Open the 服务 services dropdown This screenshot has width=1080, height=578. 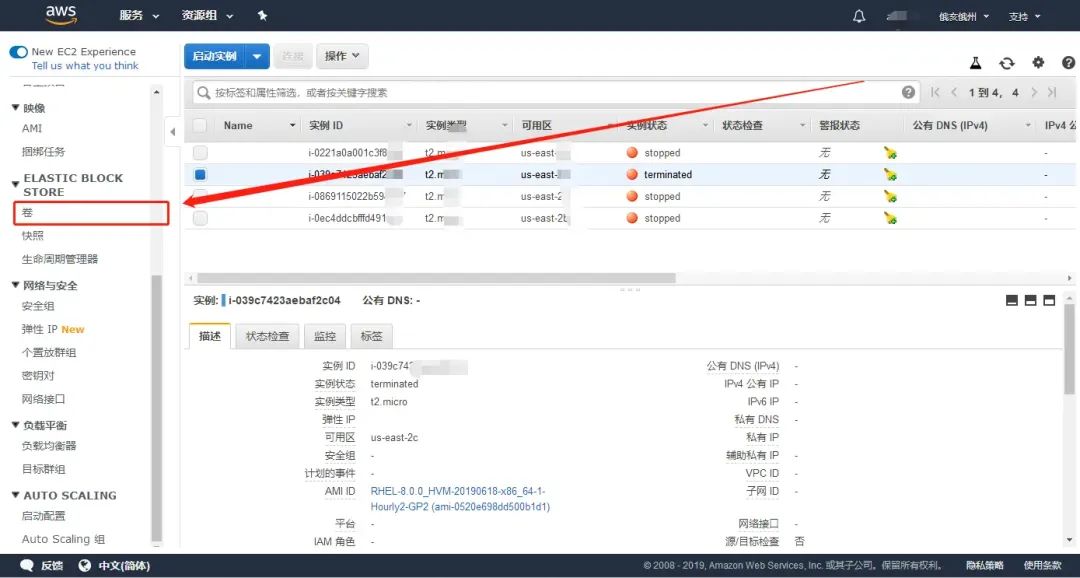(139, 16)
